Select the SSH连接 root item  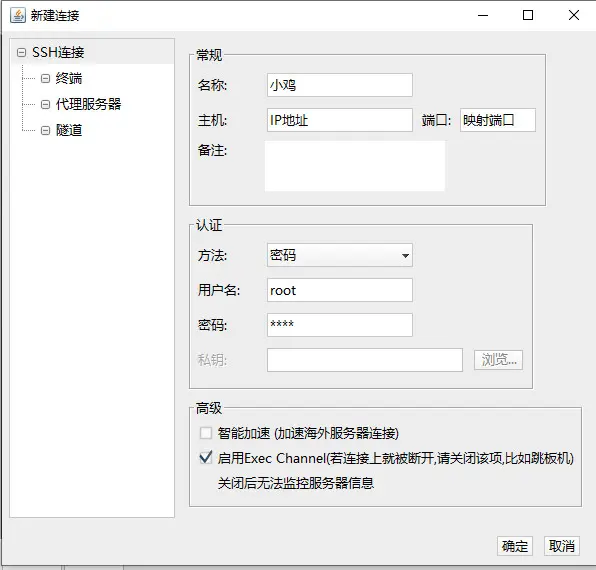point(58,52)
